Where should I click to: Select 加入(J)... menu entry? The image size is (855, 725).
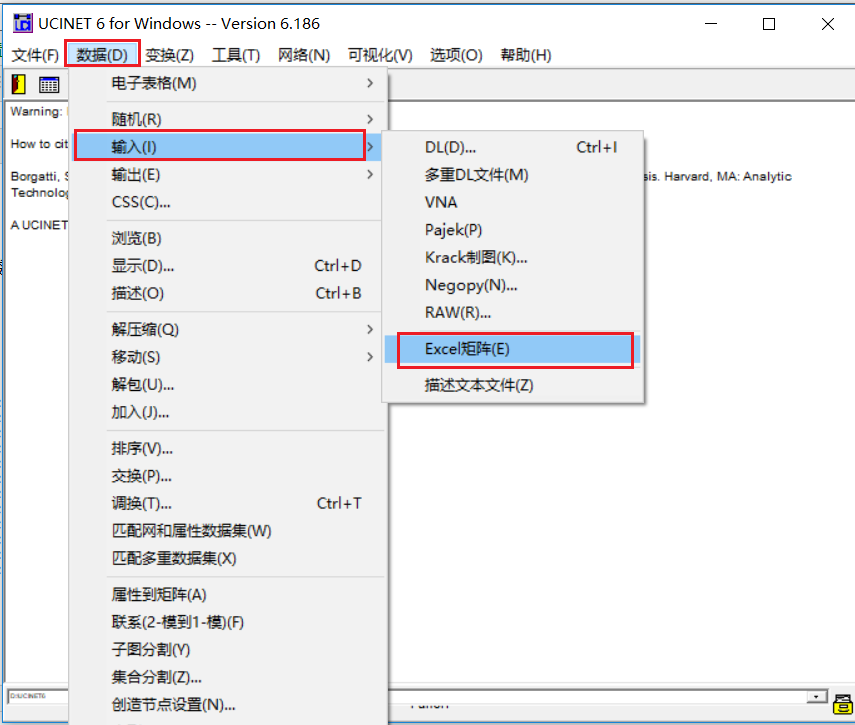(227, 412)
